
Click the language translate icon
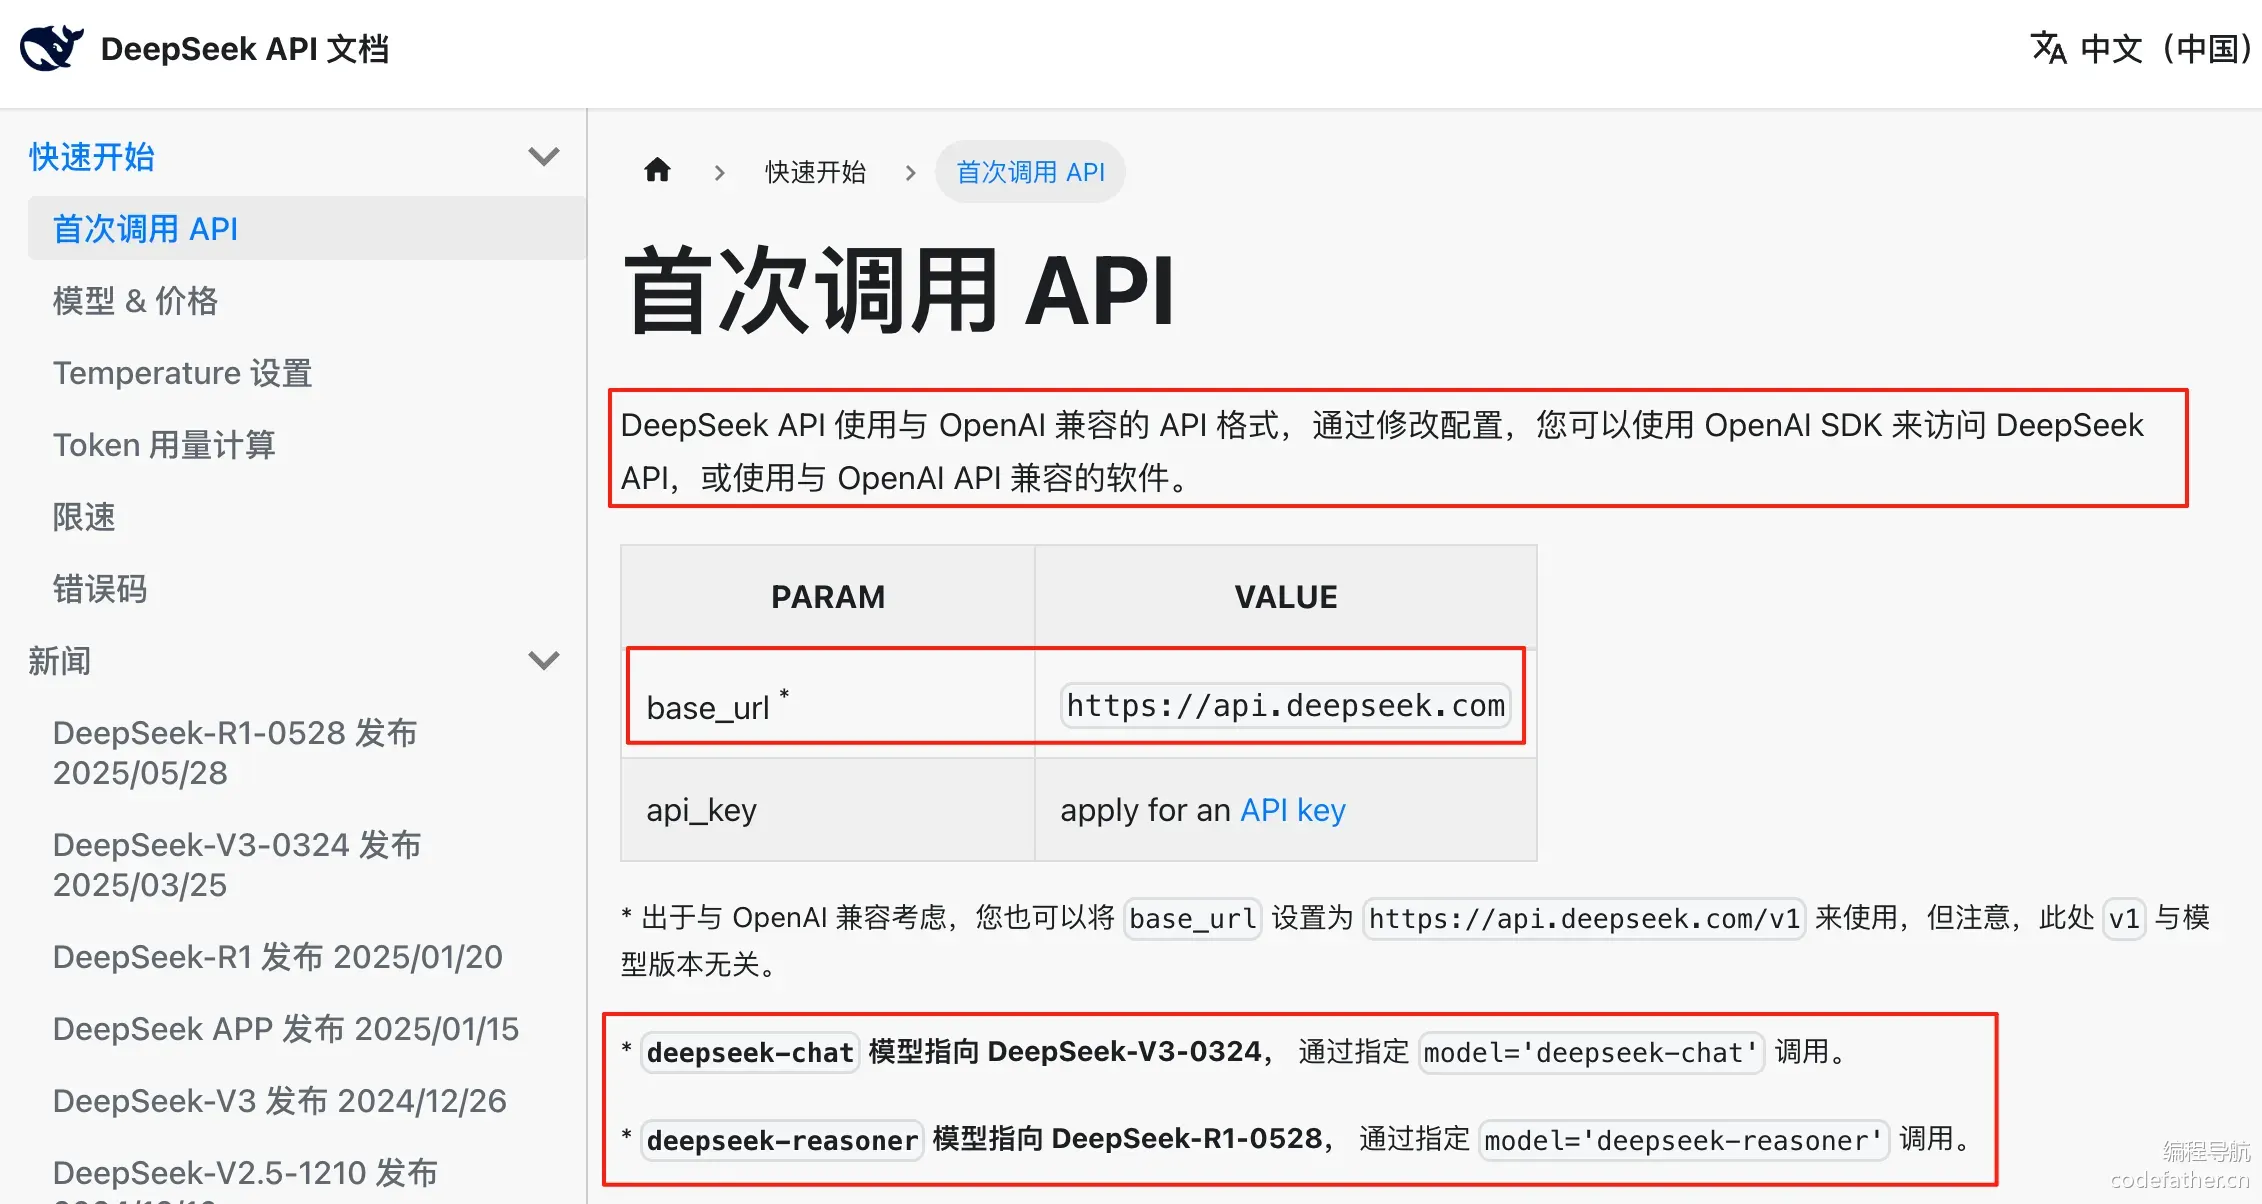2048,48
